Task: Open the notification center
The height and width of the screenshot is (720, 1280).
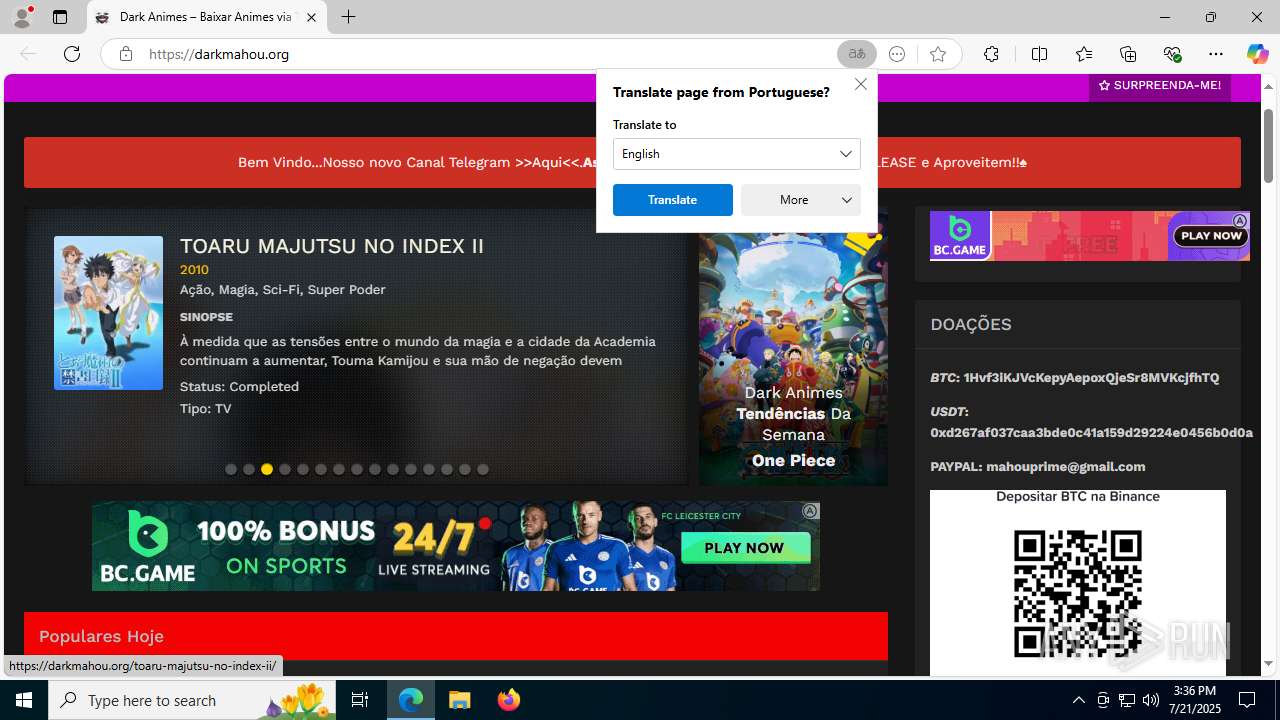Action: click(x=1248, y=700)
